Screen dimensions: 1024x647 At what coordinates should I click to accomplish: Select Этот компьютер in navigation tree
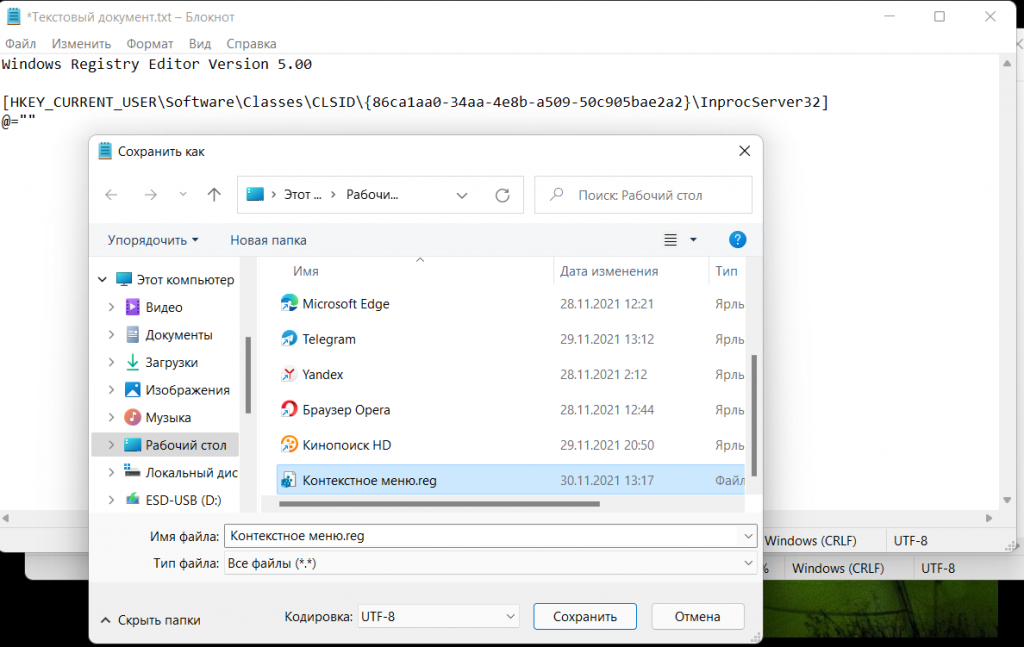coord(185,279)
